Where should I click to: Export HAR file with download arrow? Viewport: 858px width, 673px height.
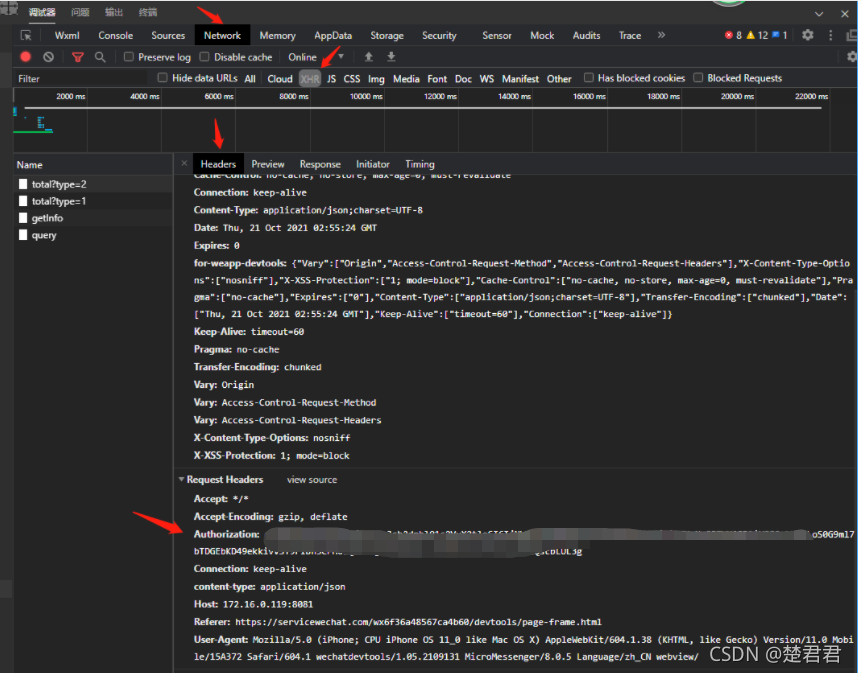click(x=391, y=57)
